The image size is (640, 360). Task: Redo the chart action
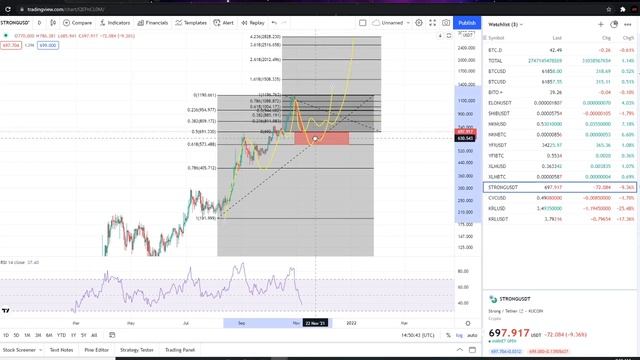[x=284, y=23]
